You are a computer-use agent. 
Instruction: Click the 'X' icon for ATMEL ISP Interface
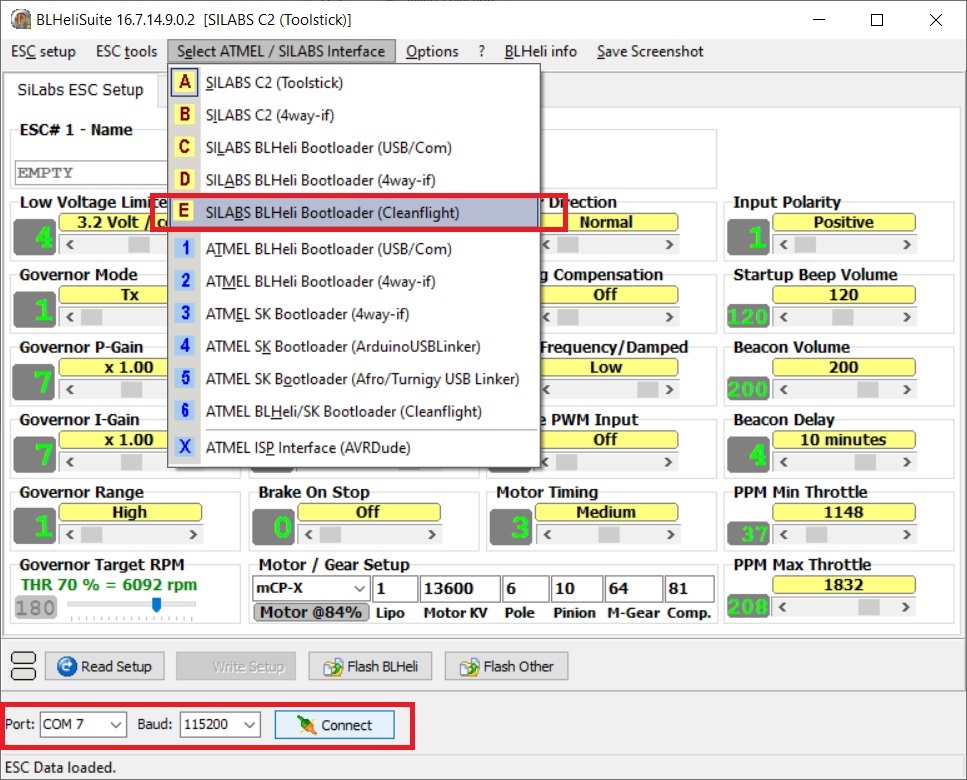tap(184, 447)
